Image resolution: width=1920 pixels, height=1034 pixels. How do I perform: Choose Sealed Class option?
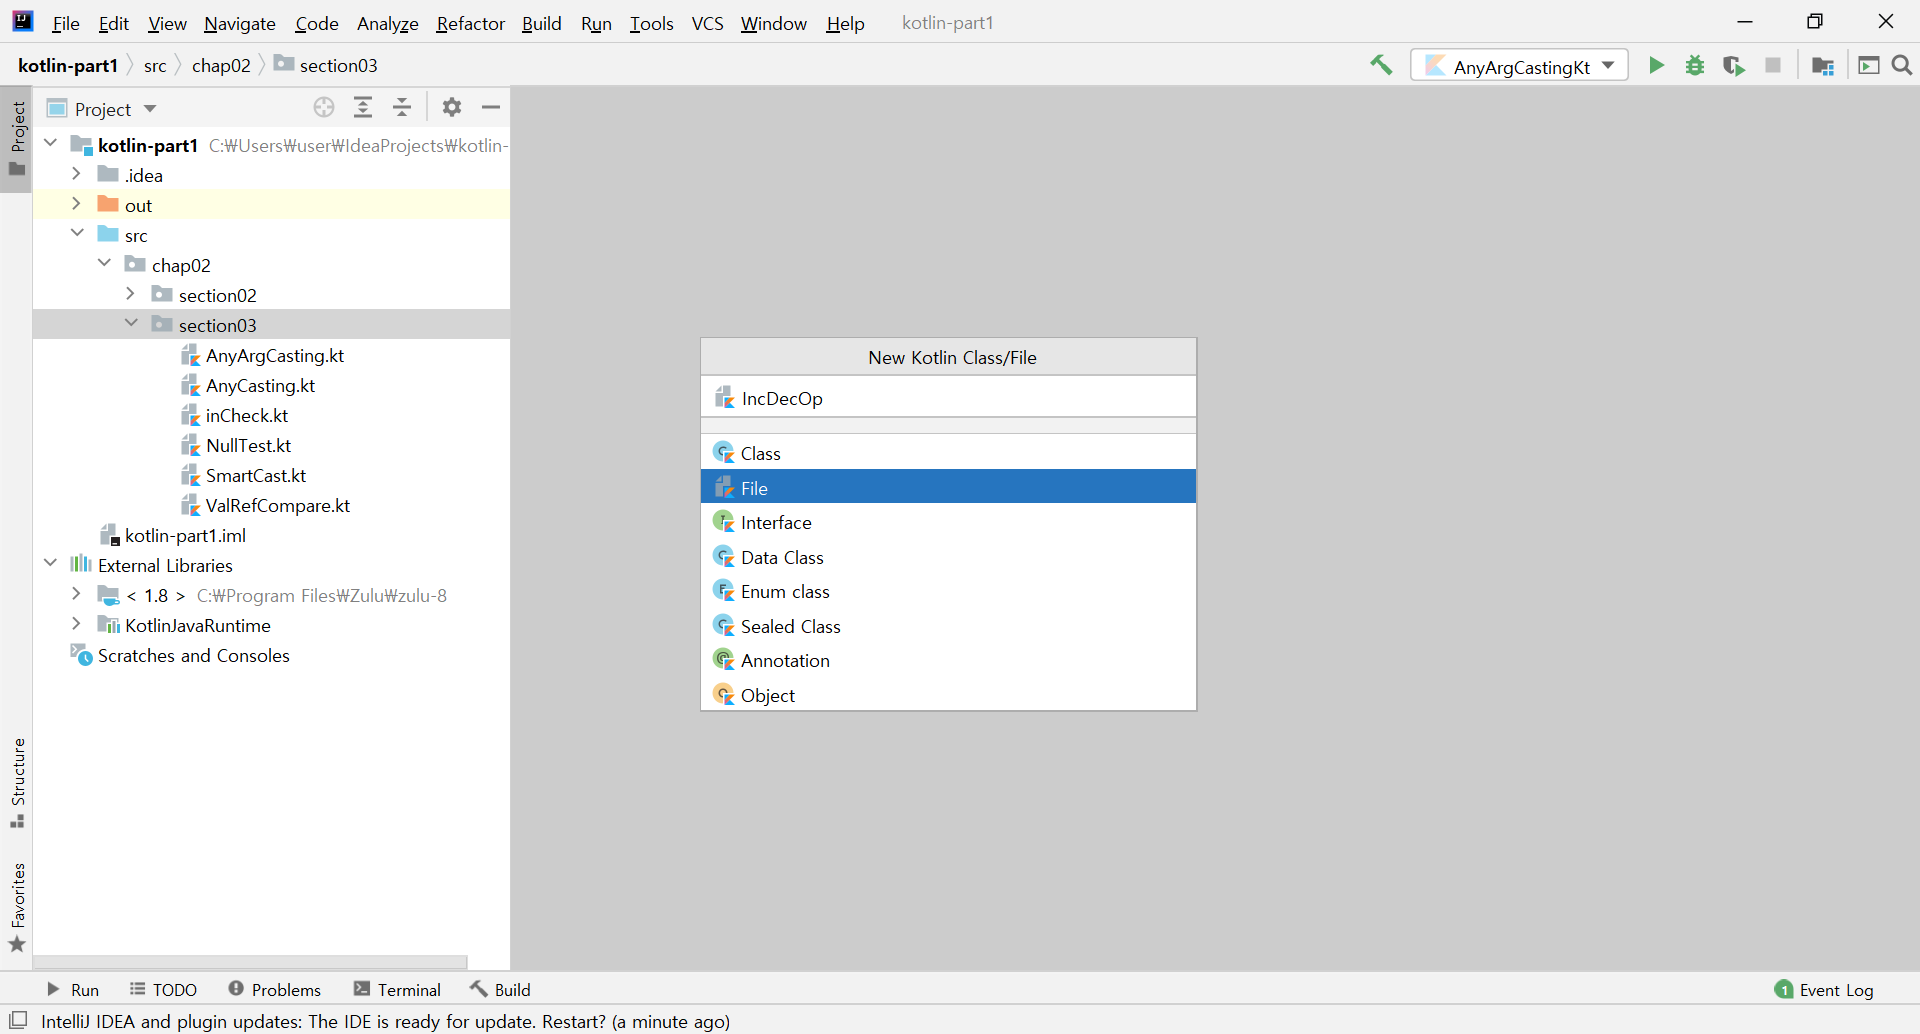click(x=948, y=626)
